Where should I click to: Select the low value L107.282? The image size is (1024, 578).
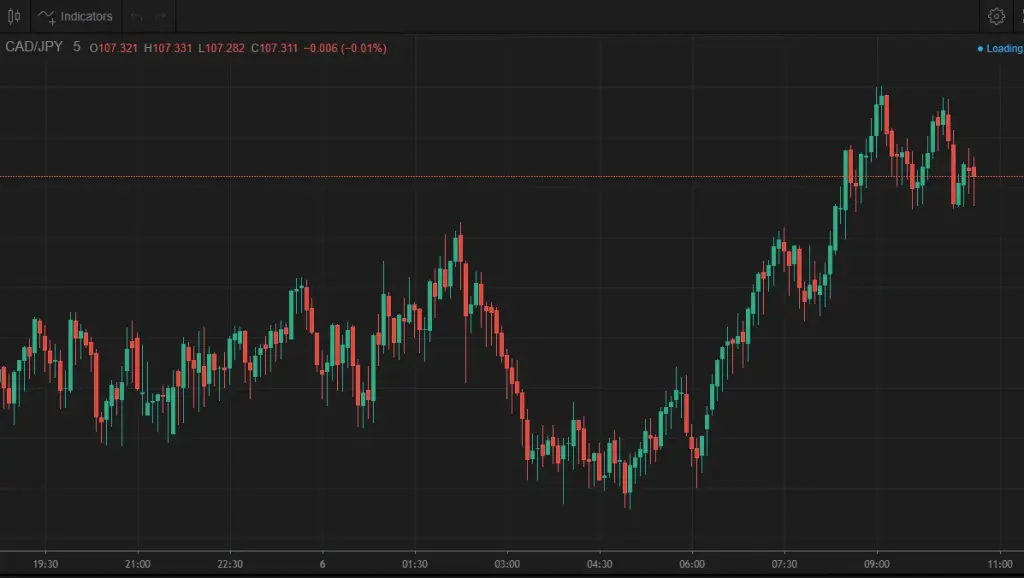(221, 48)
